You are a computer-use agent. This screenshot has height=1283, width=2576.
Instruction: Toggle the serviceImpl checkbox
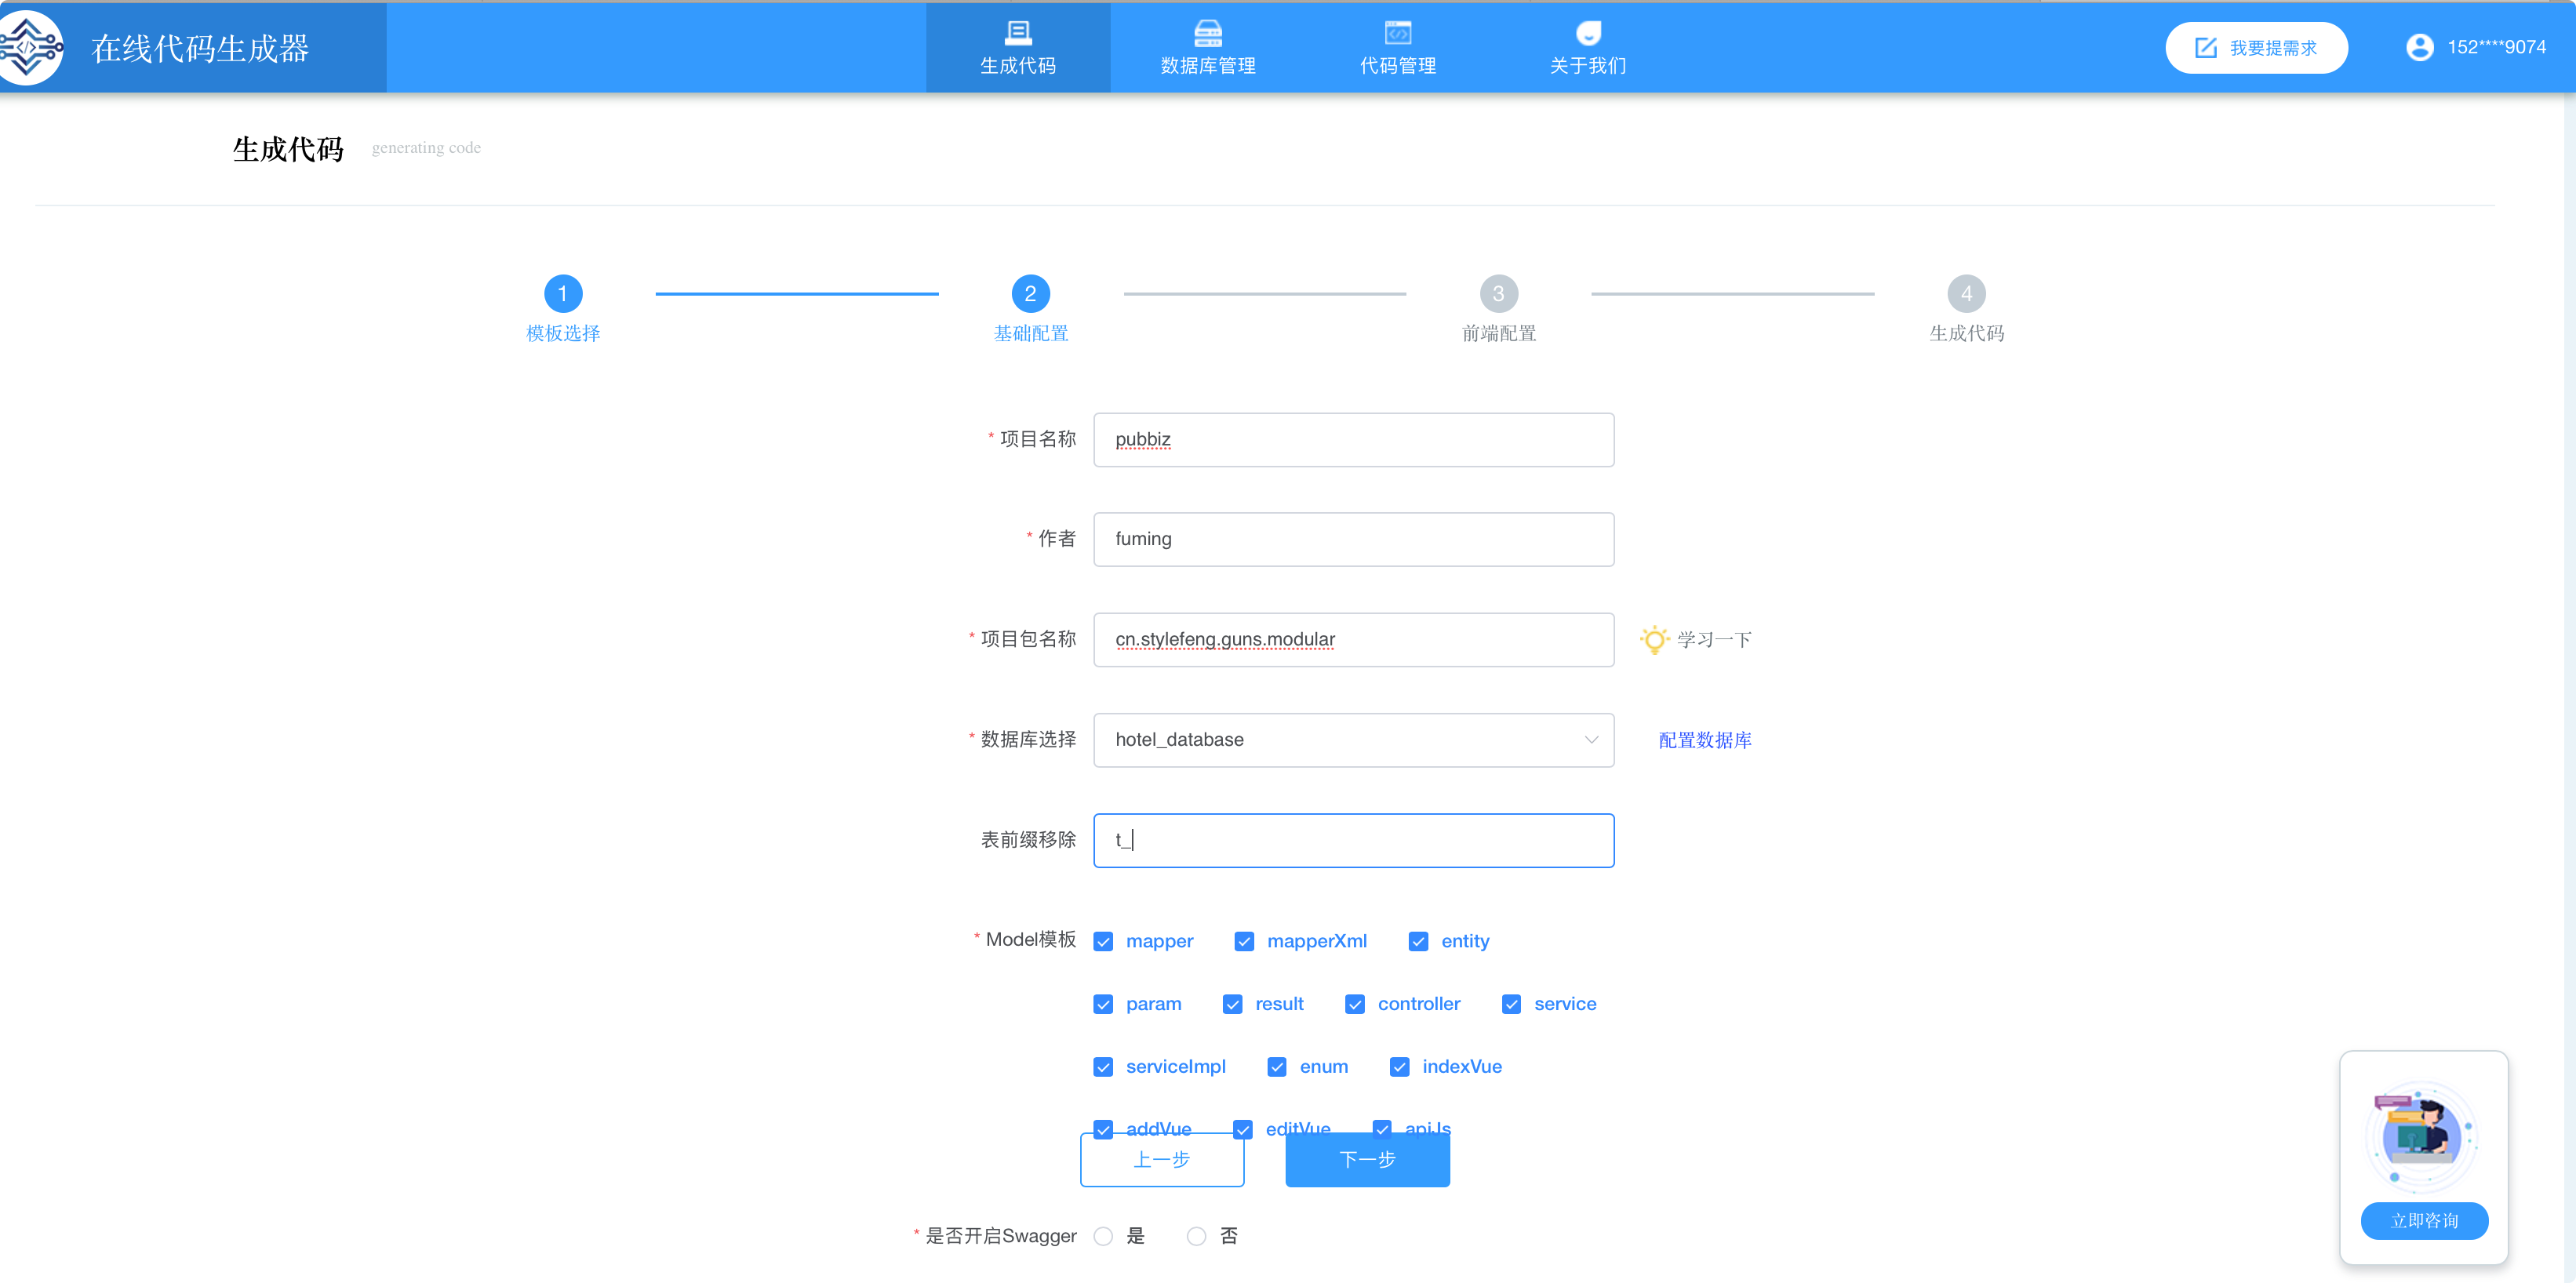click(1102, 1066)
